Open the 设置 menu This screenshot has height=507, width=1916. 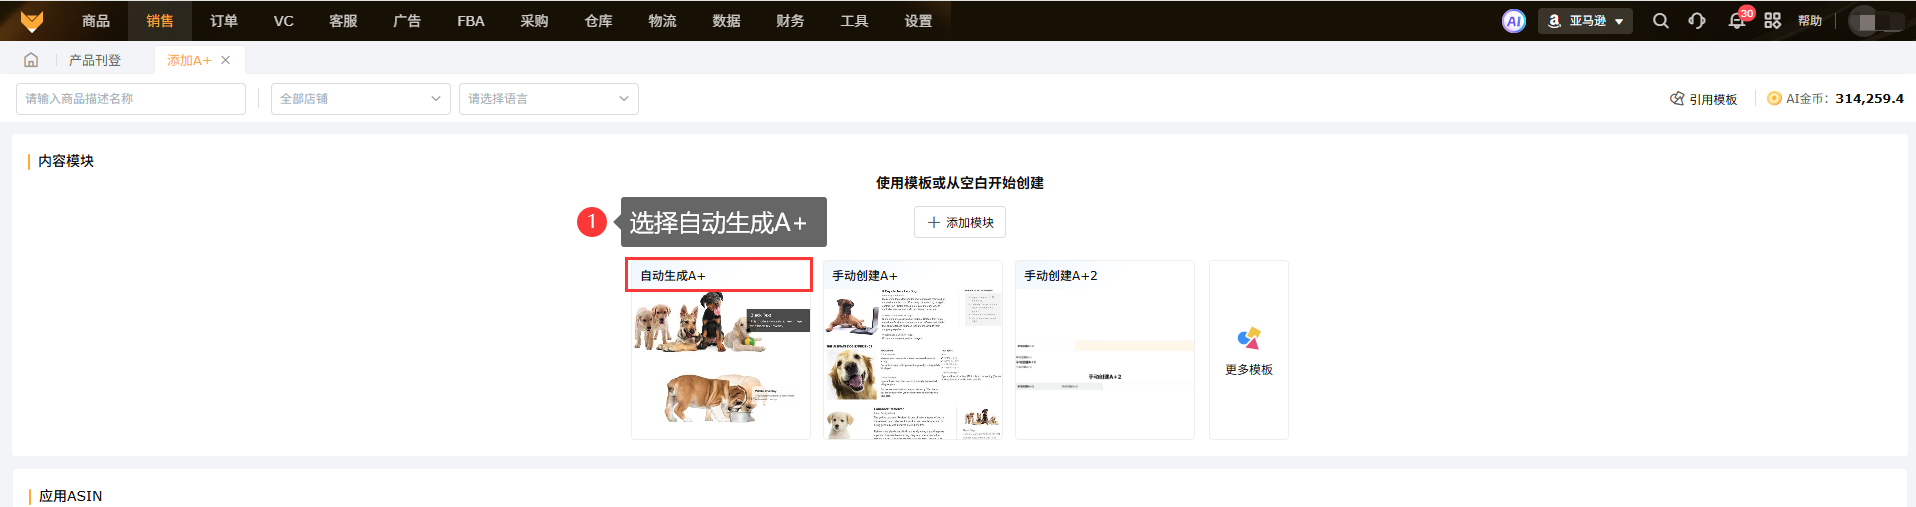click(918, 21)
